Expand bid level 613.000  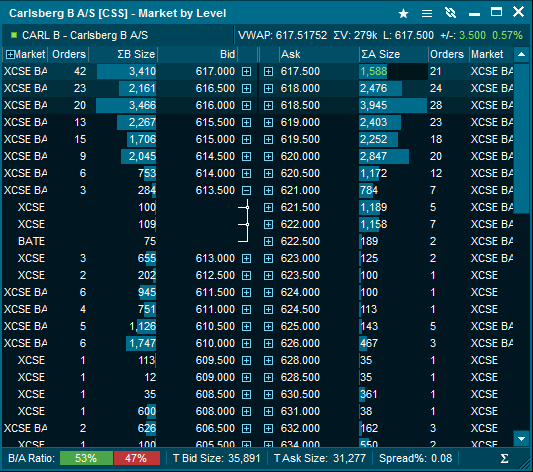tap(246, 258)
